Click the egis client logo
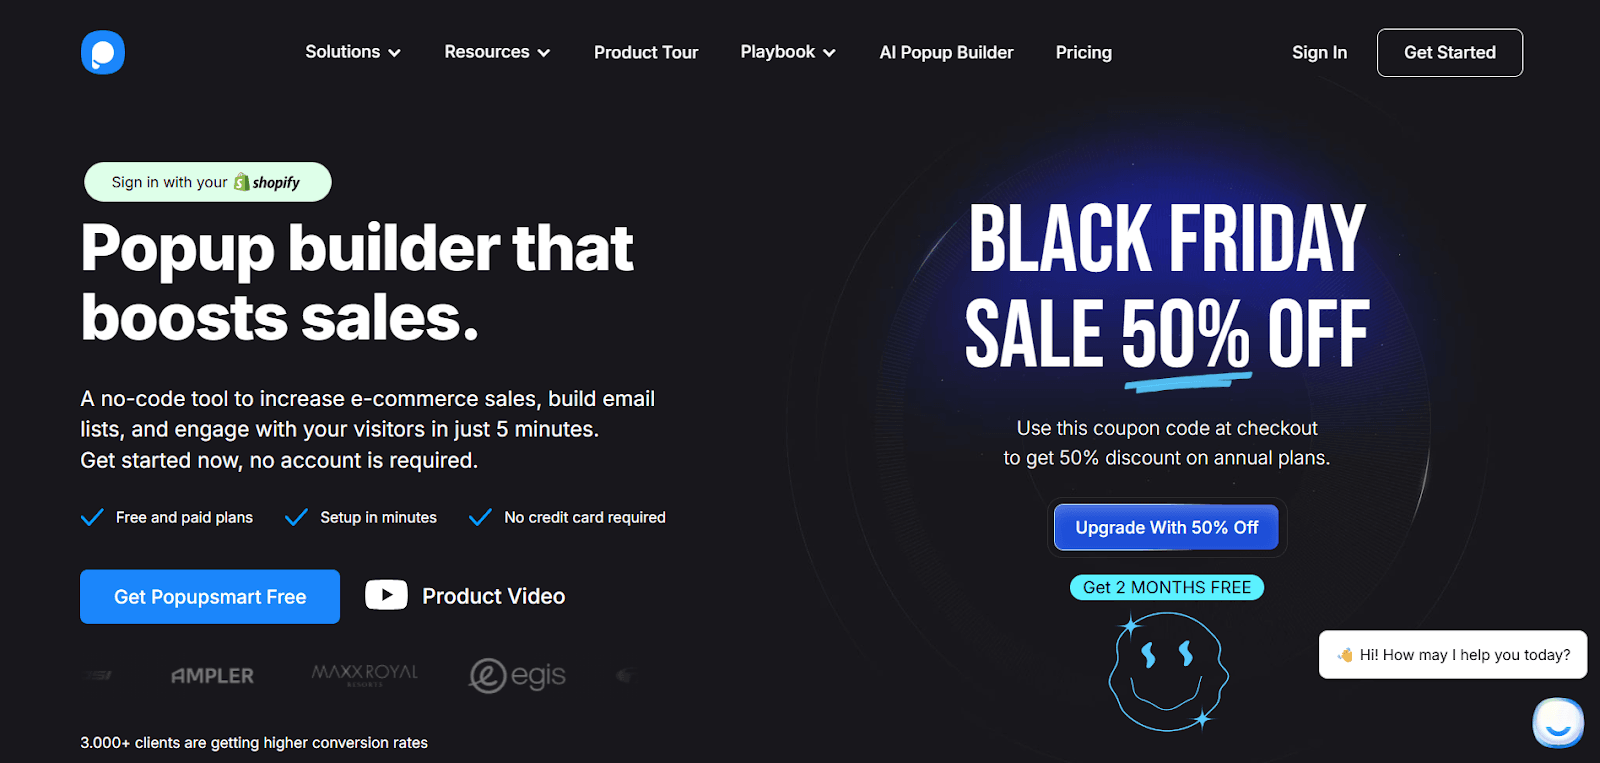 (517, 676)
